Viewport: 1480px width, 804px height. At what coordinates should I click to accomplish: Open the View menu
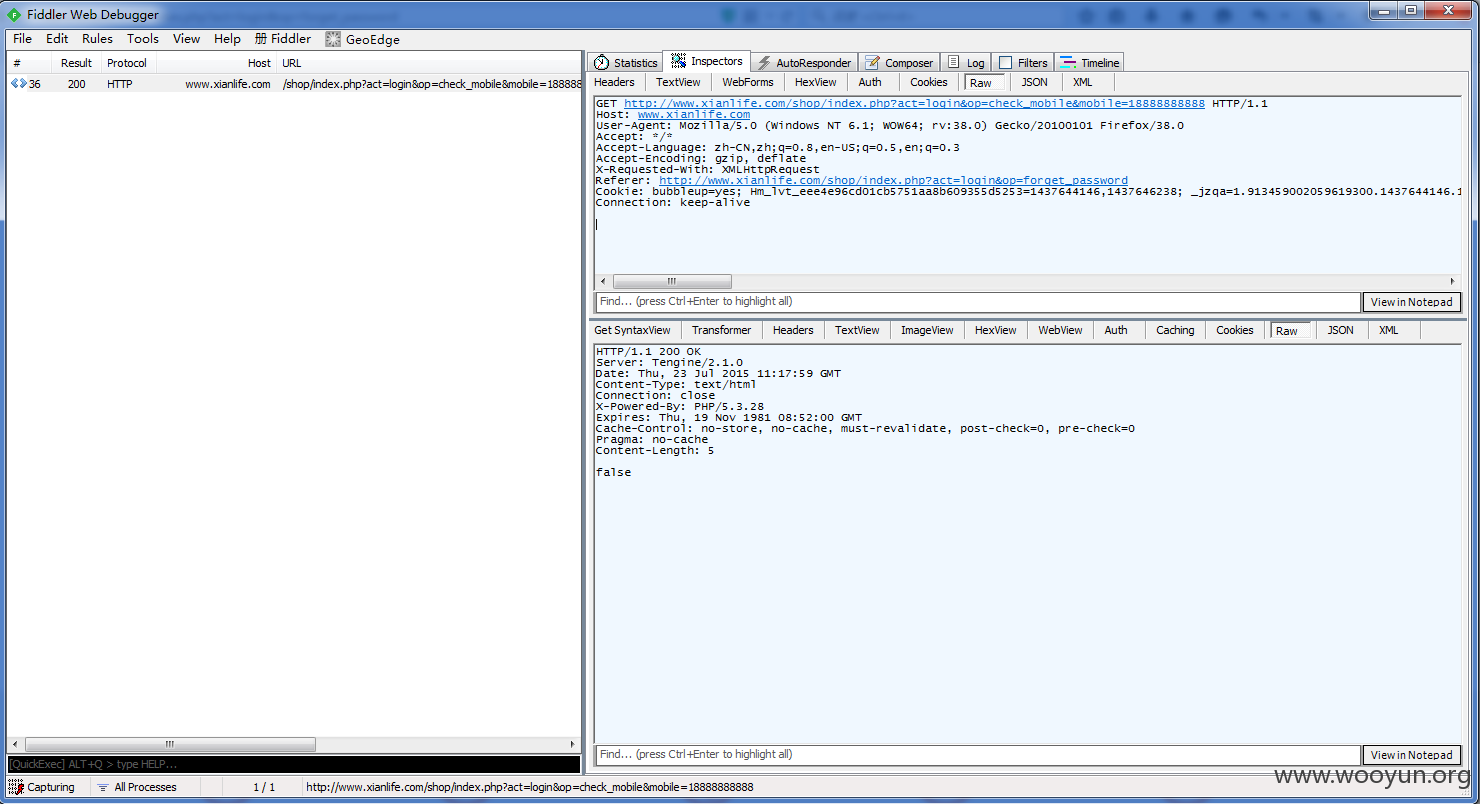[x=186, y=39]
